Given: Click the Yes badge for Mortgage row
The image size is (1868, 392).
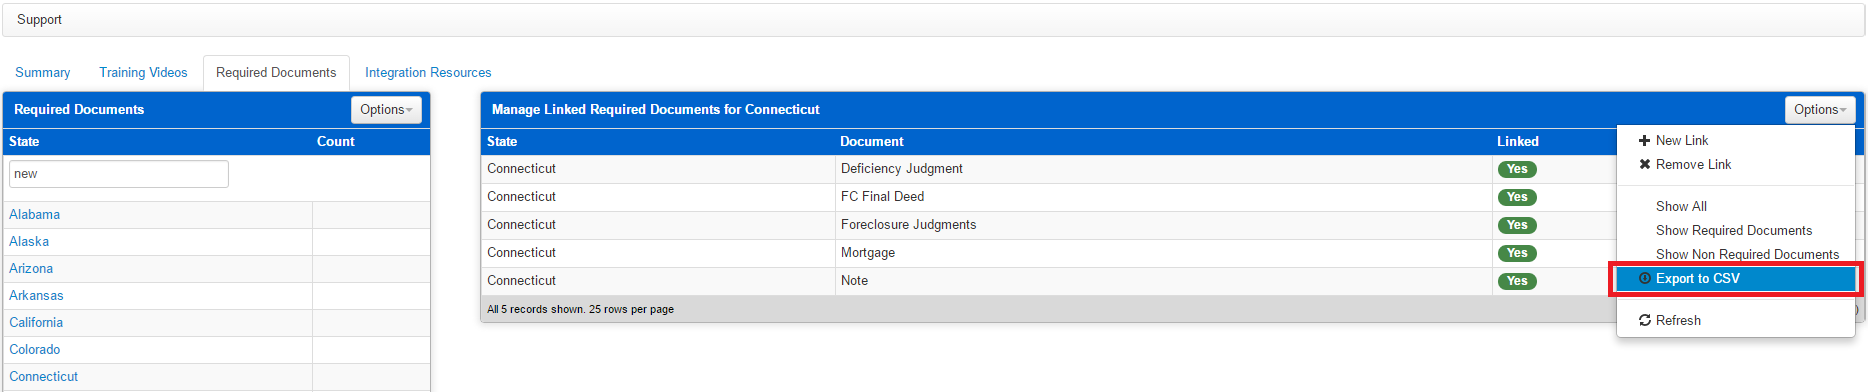Looking at the screenshot, I should (x=1517, y=253).
